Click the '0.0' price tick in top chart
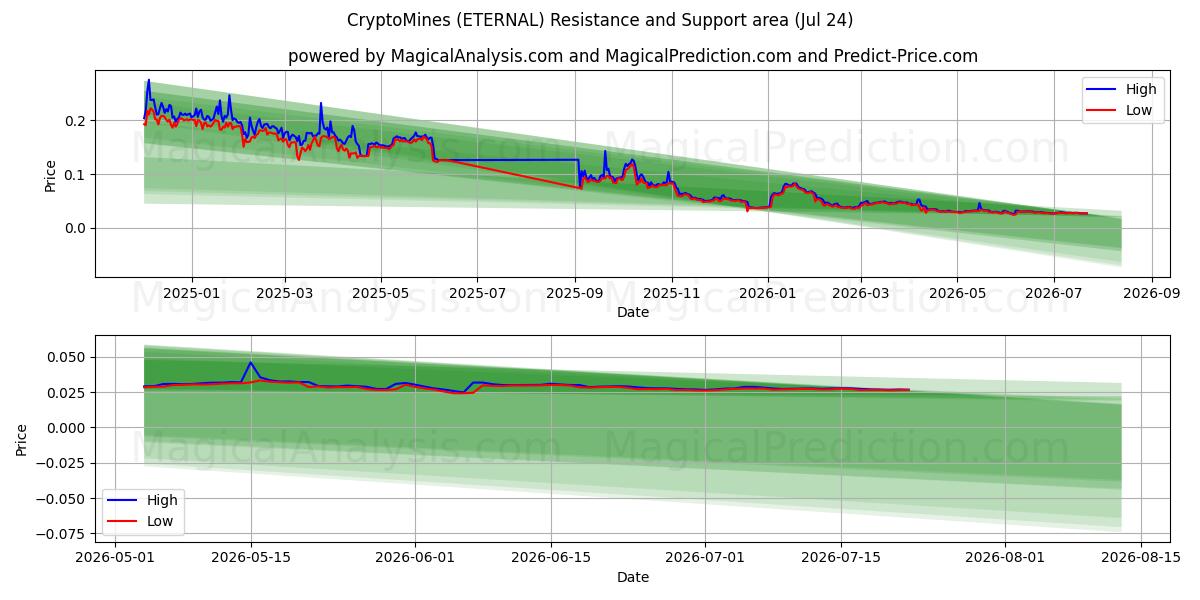This screenshot has height=600, width=1200. coord(76,228)
